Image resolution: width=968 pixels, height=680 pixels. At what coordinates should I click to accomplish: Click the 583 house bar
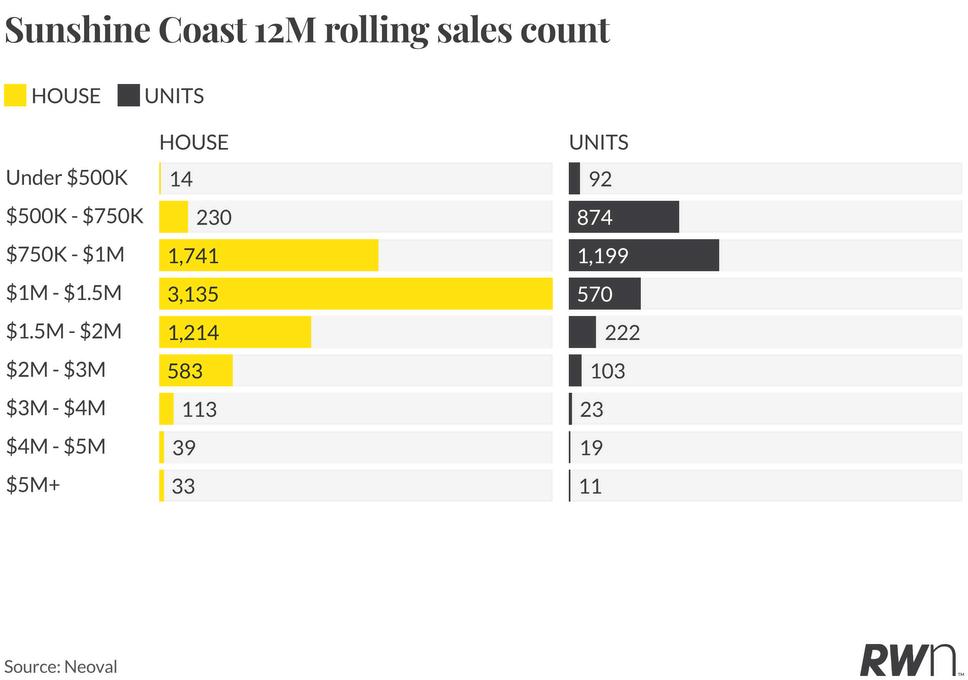[x=196, y=371]
